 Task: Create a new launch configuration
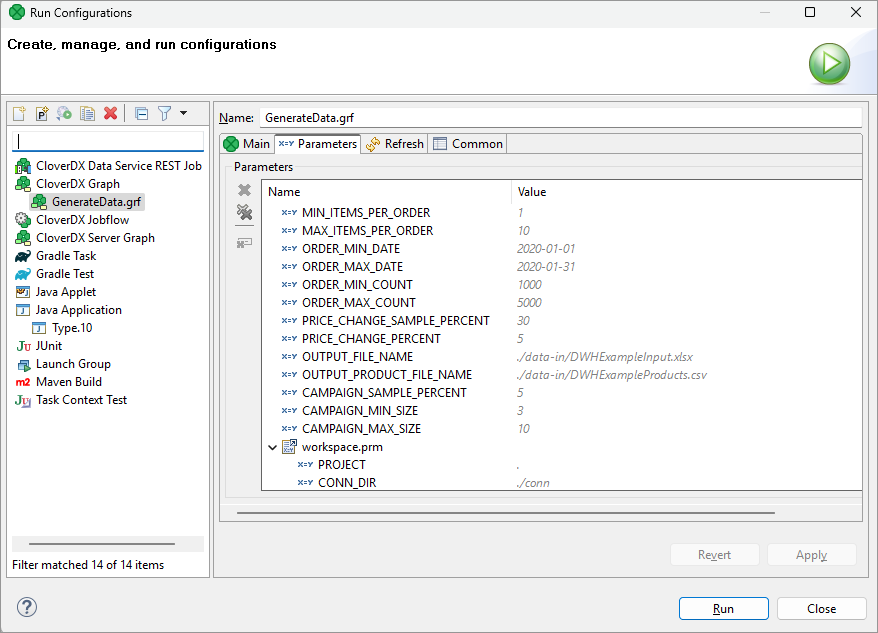[x=20, y=113]
